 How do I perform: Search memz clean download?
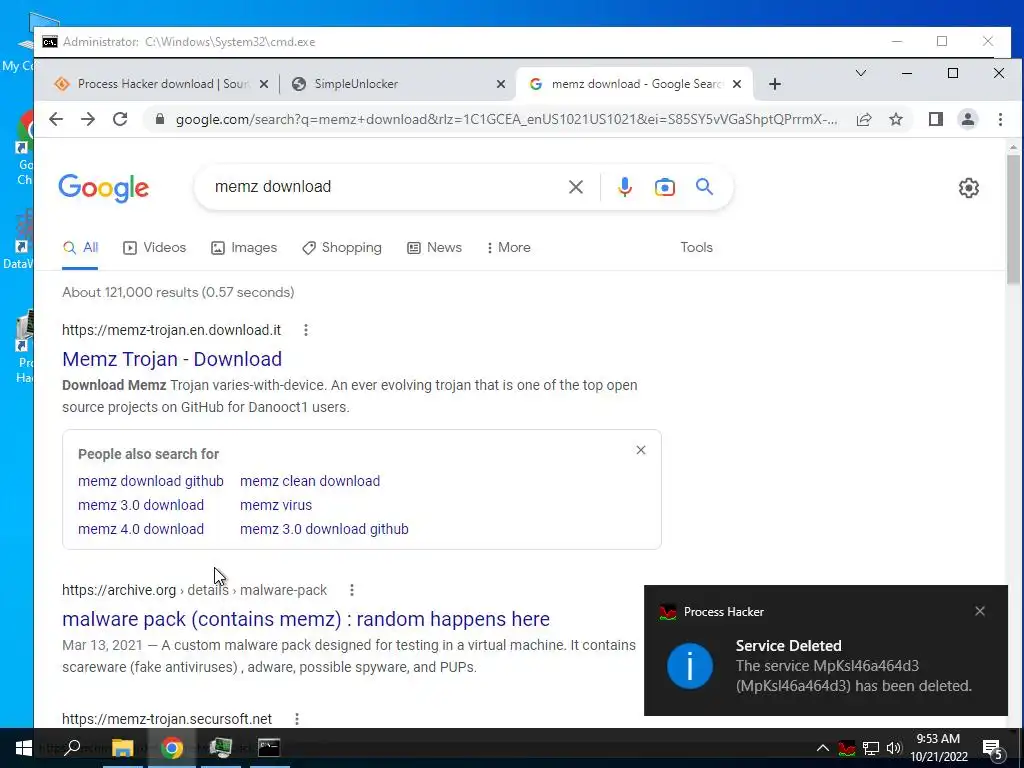(310, 481)
